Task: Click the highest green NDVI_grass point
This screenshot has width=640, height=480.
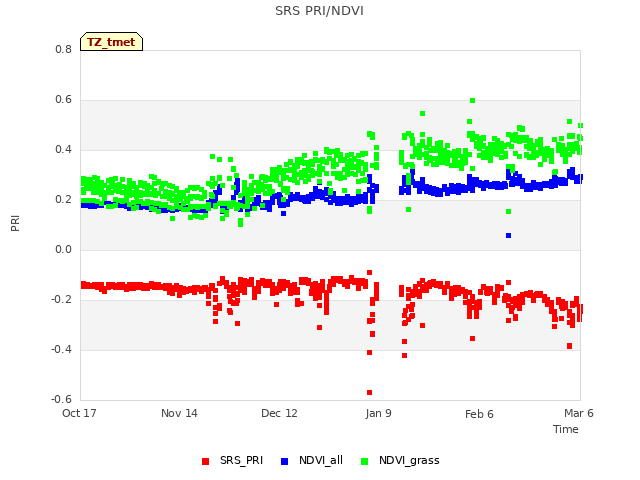Action: coord(472,100)
